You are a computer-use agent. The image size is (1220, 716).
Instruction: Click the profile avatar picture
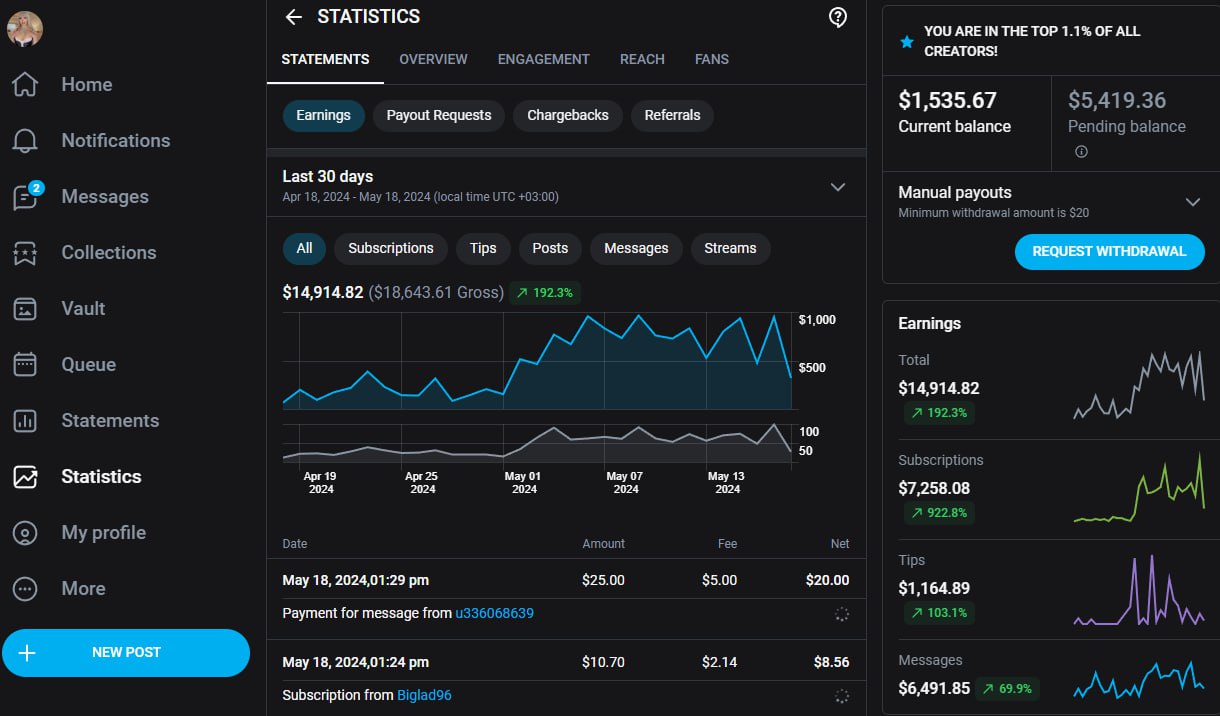25,29
